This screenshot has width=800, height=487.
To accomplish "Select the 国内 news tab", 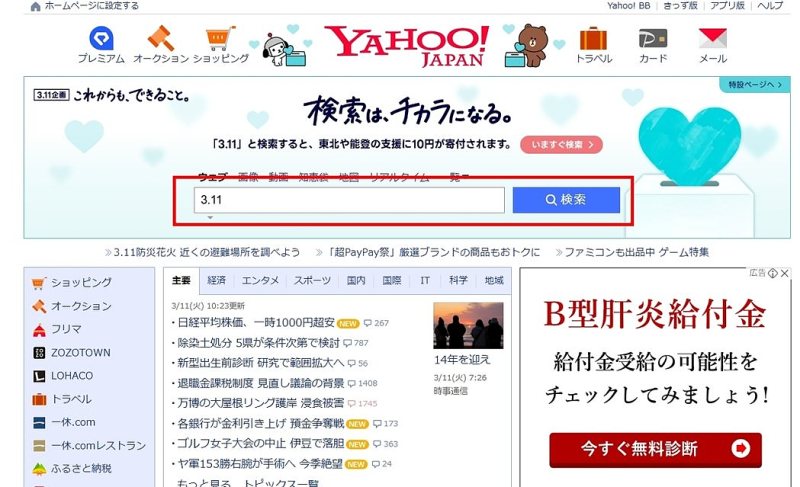I will pyautogui.click(x=356, y=280).
